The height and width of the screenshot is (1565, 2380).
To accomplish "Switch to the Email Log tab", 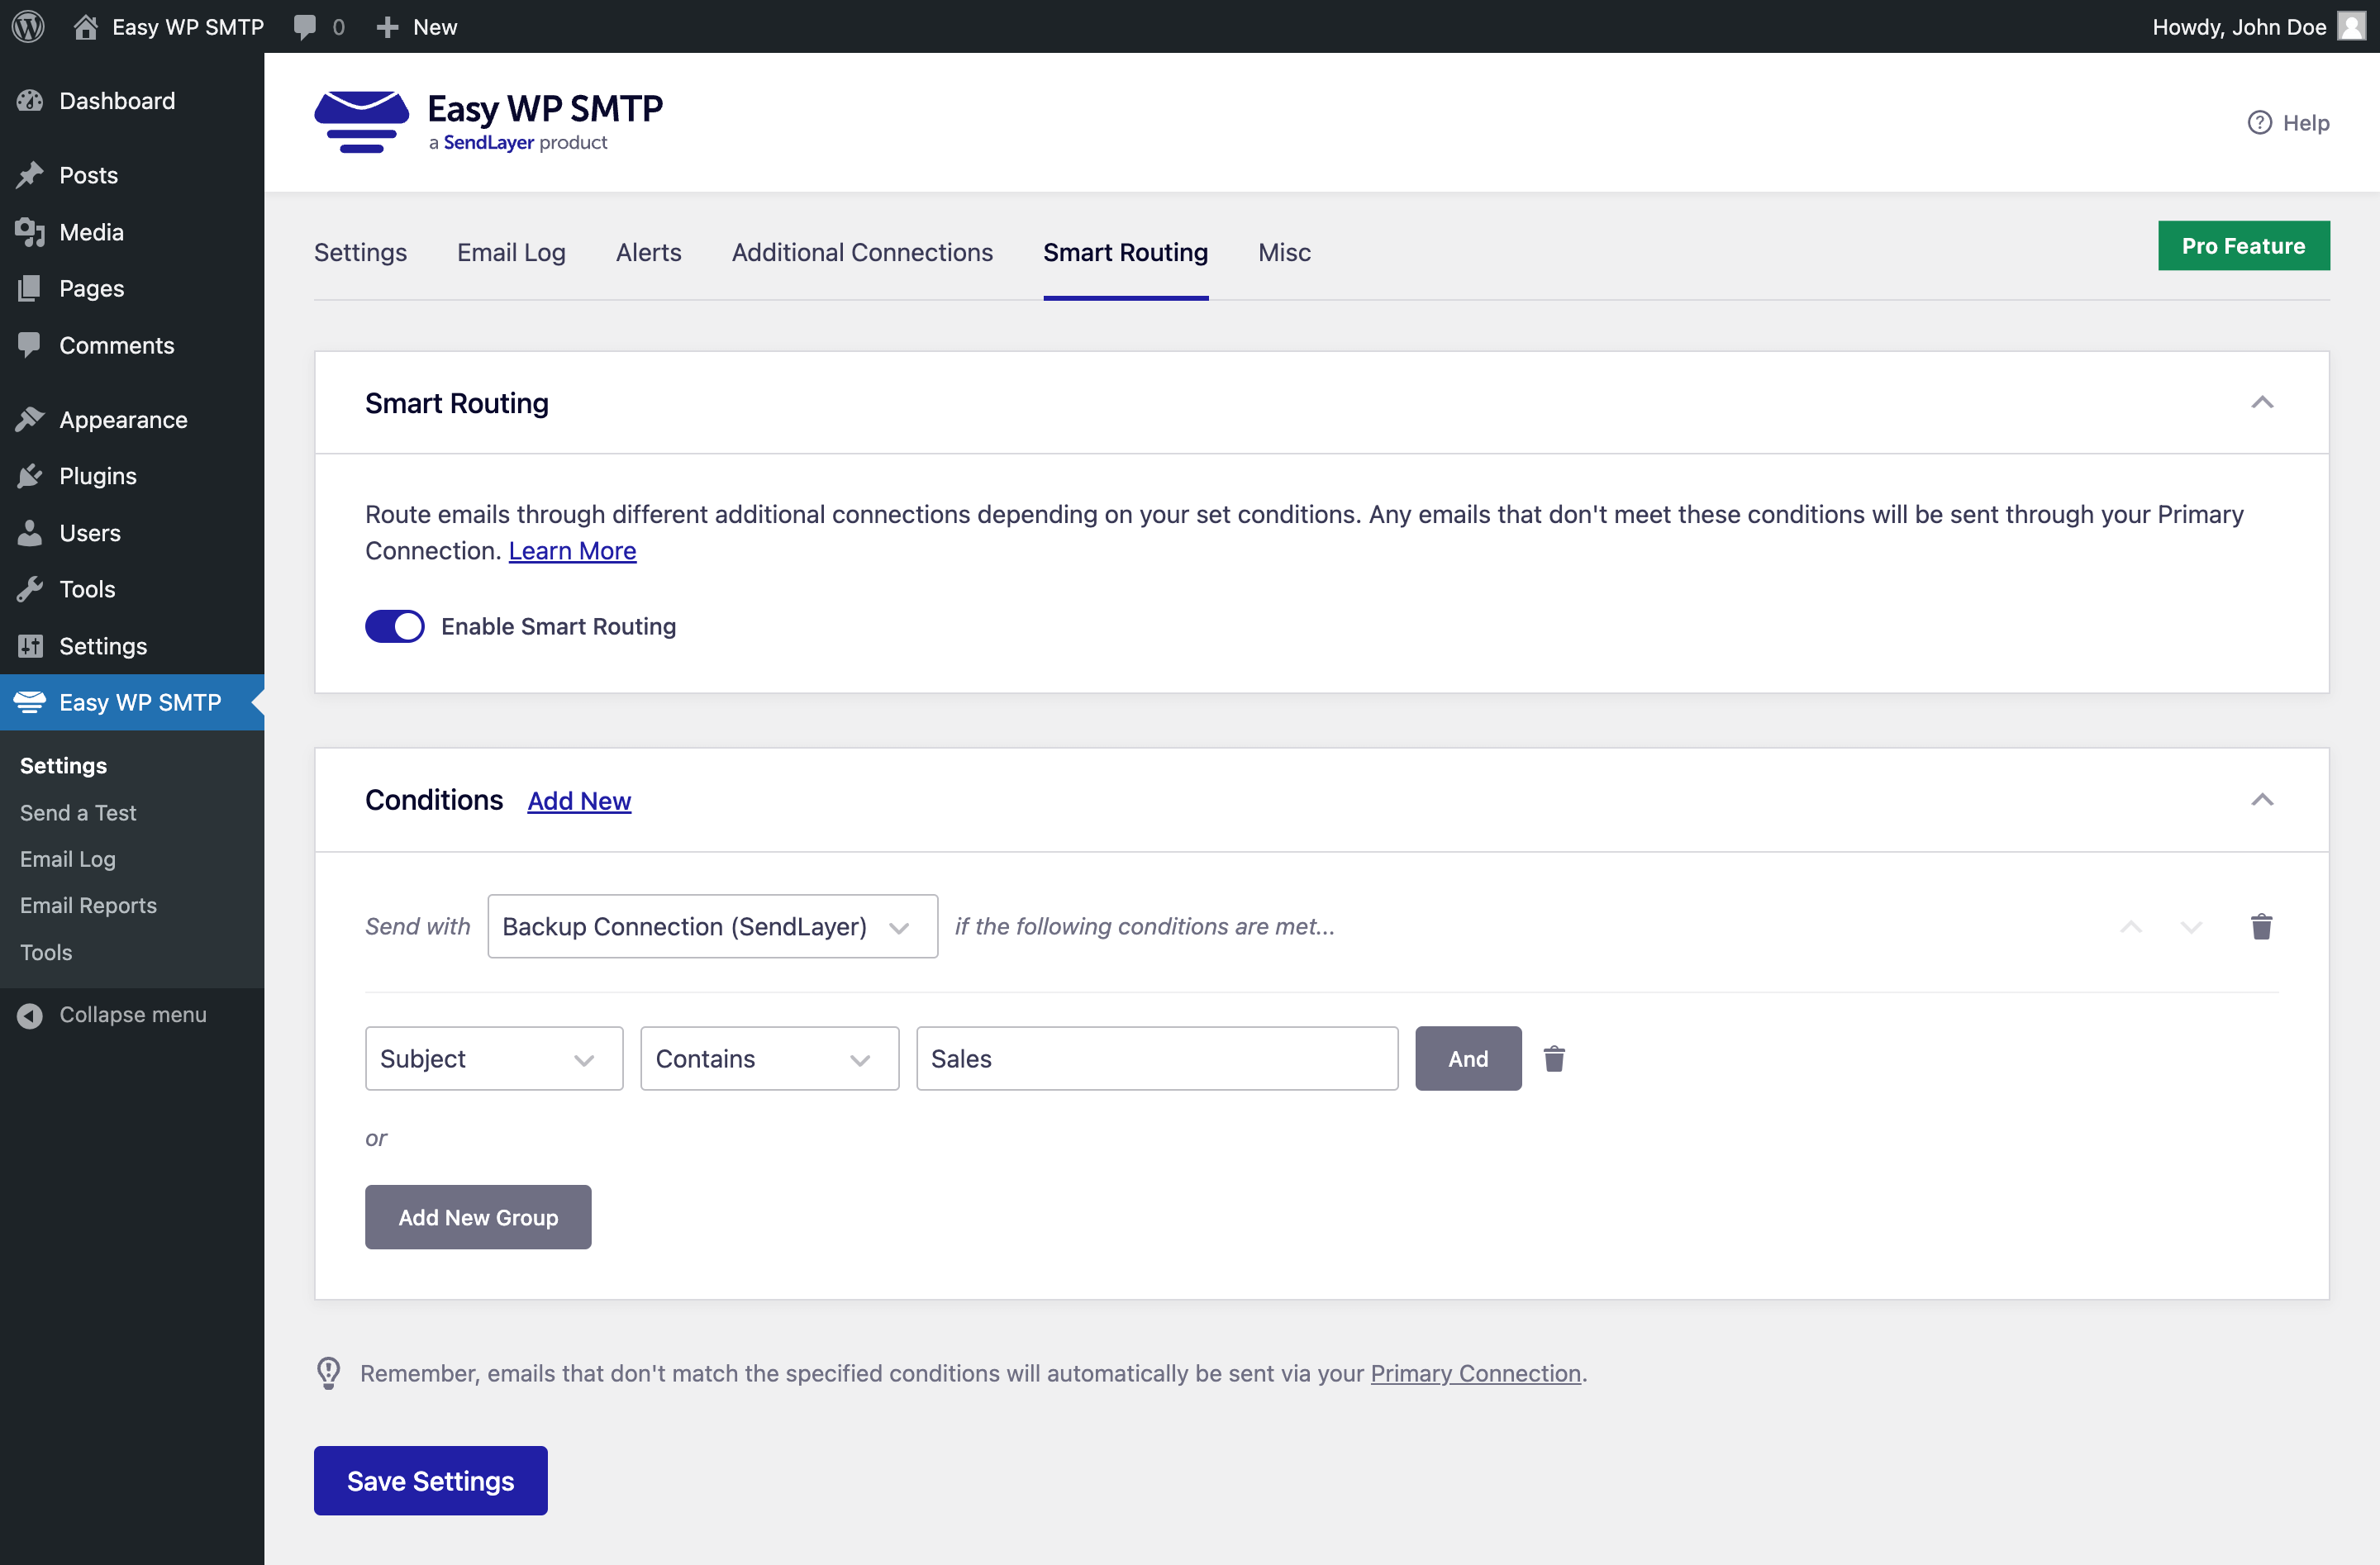I will click(x=510, y=250).
